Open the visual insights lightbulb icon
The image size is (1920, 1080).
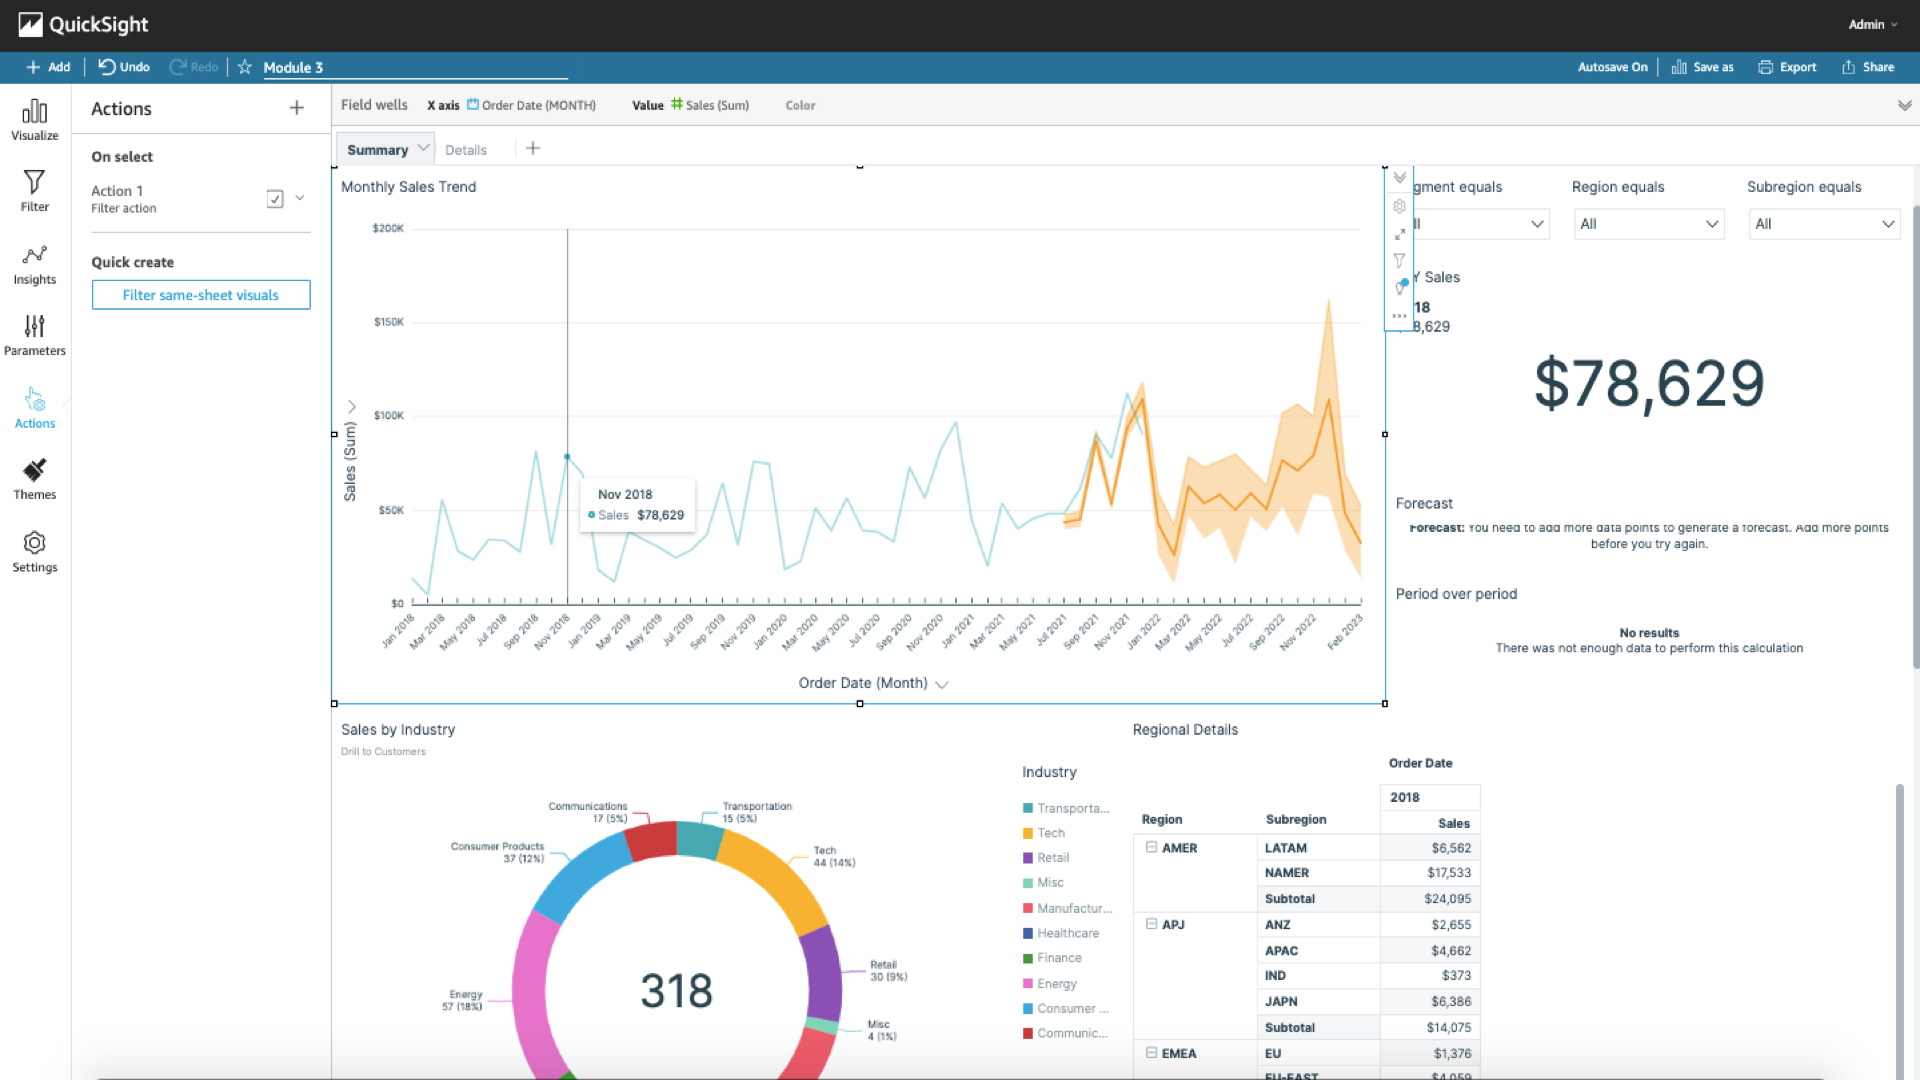coord(1401,287)
